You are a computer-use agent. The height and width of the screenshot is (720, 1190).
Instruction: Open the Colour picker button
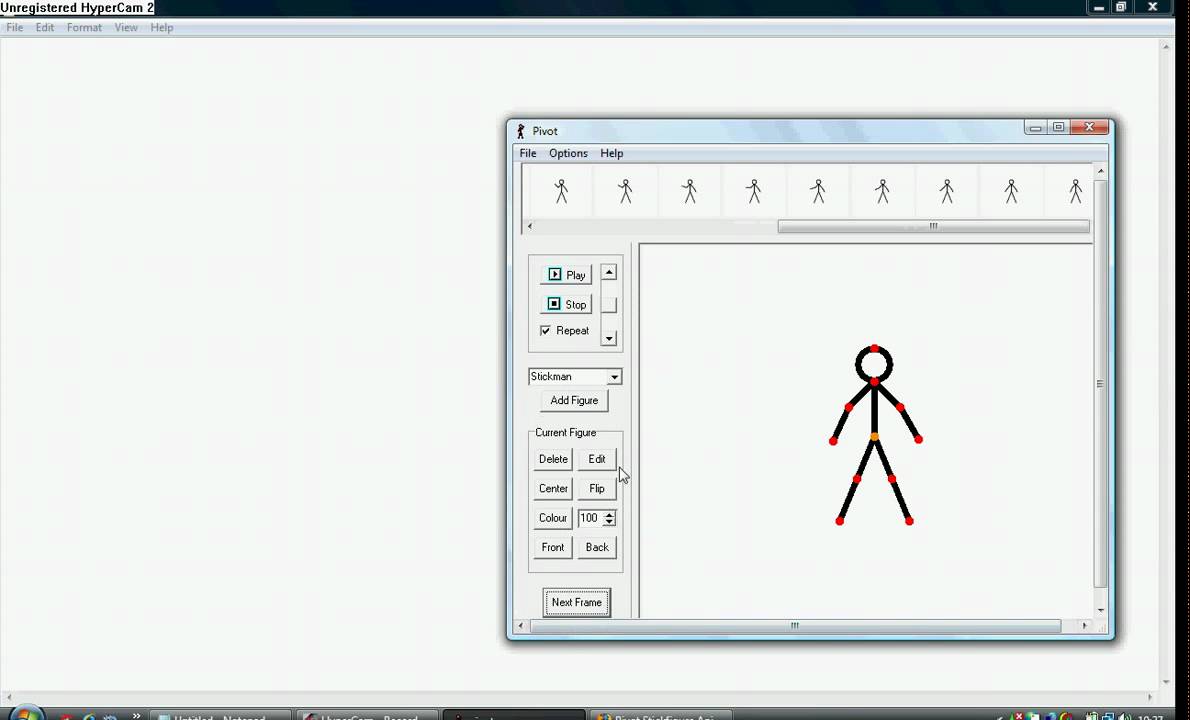point(552,517)
